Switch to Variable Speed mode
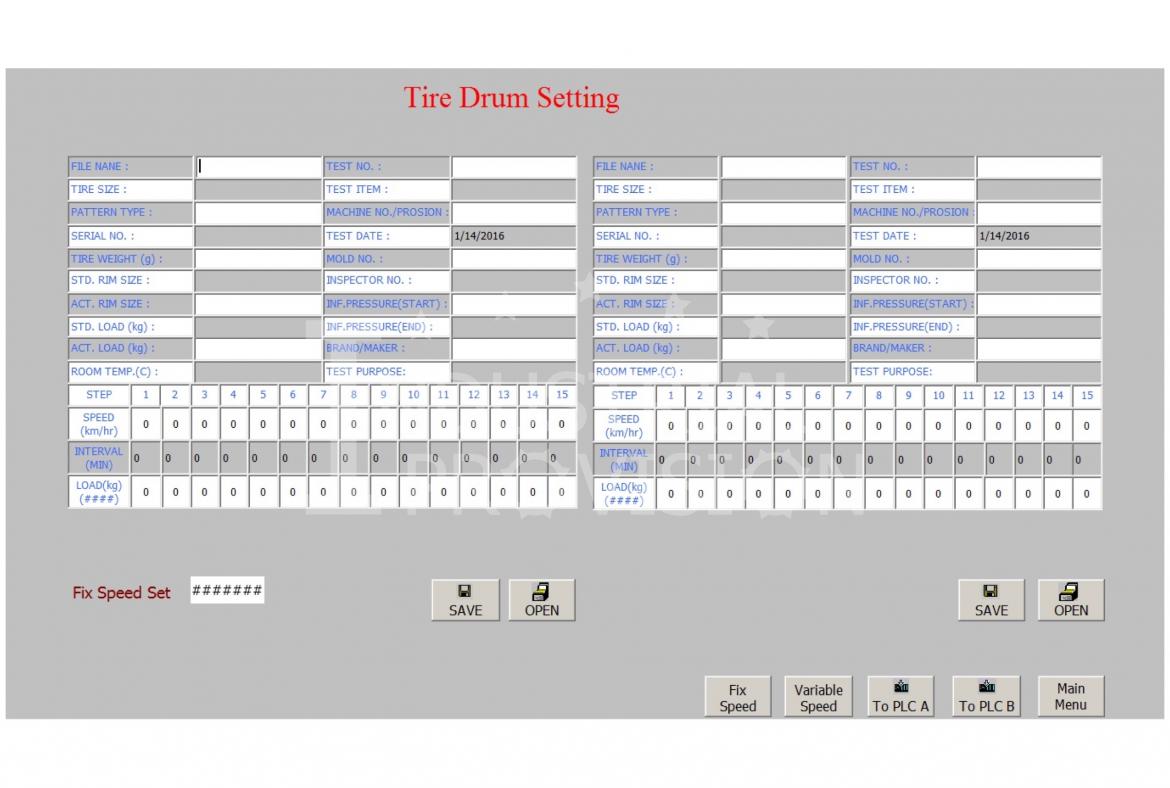1170x788 pixels. coord(818,697)
